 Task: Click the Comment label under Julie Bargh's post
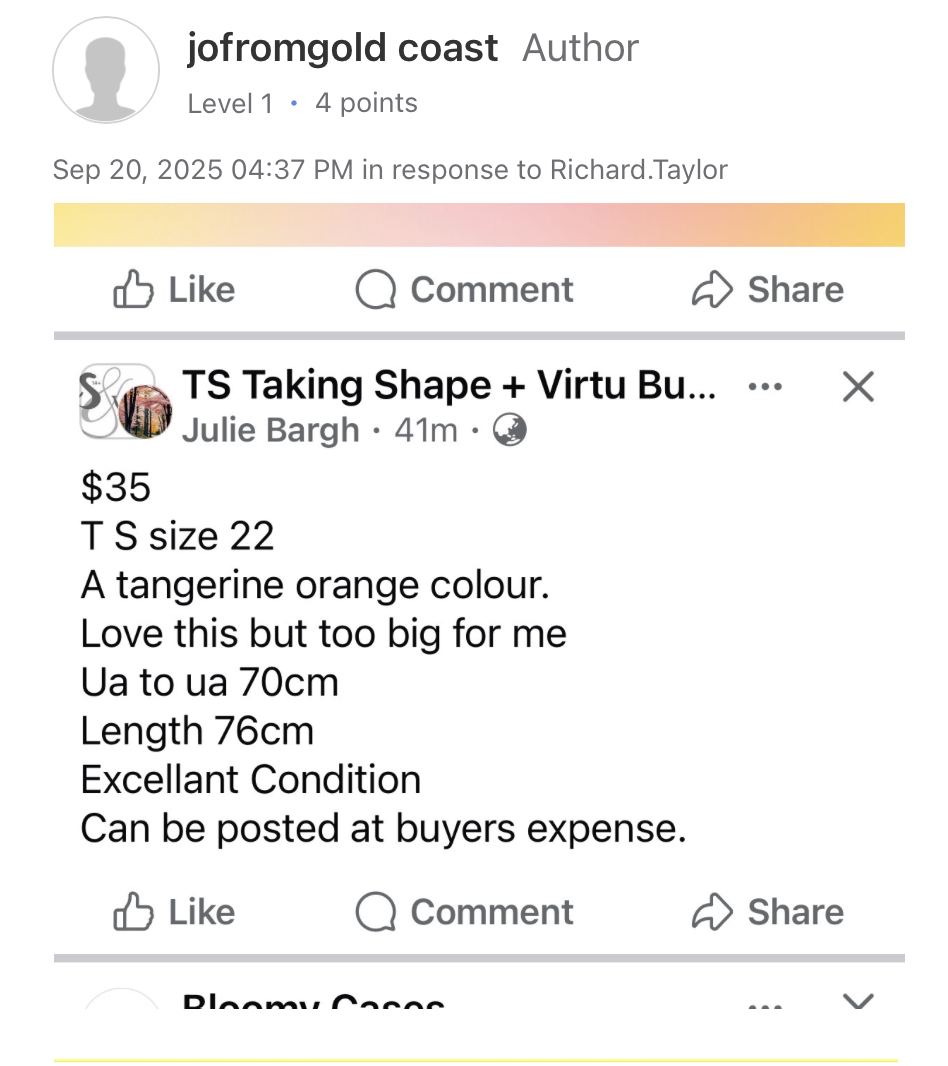tap(492, 912)
